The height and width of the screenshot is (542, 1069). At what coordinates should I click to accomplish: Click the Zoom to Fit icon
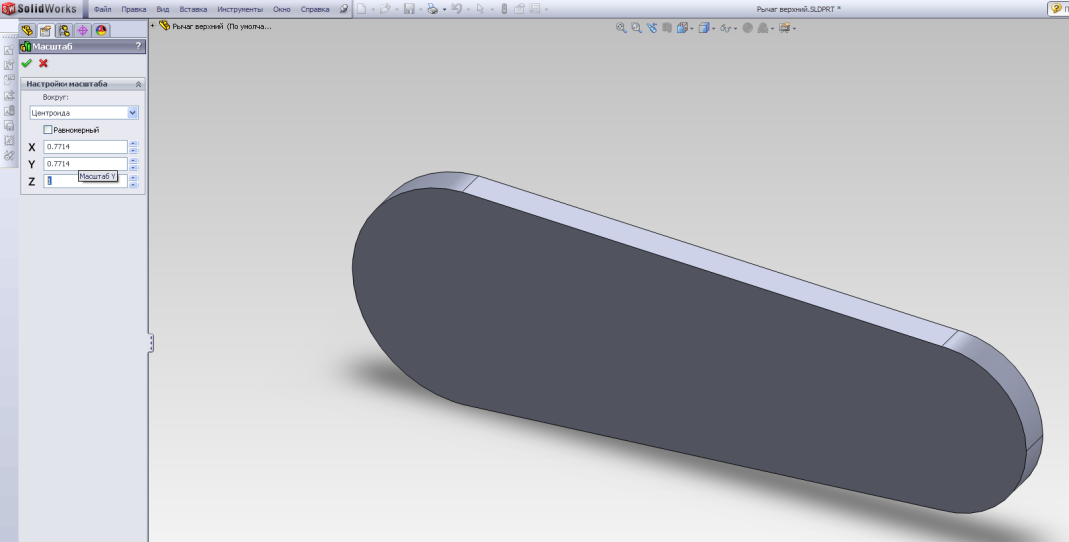[623, 27]
